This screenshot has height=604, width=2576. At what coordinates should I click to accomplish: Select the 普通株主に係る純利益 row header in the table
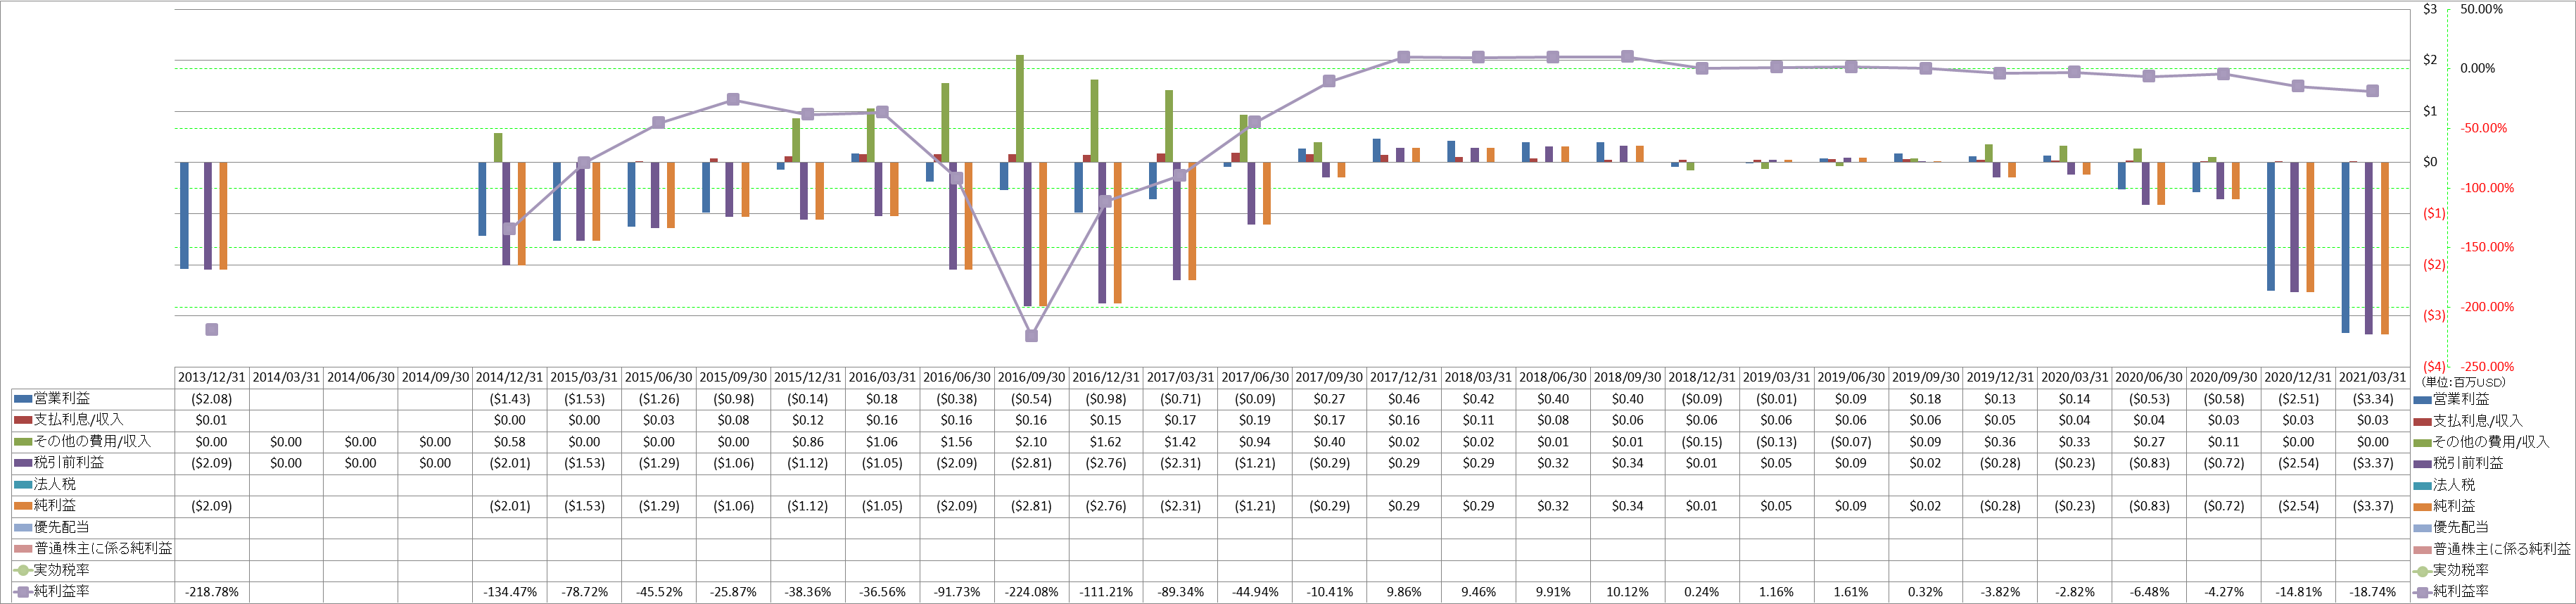pos(93,548)
